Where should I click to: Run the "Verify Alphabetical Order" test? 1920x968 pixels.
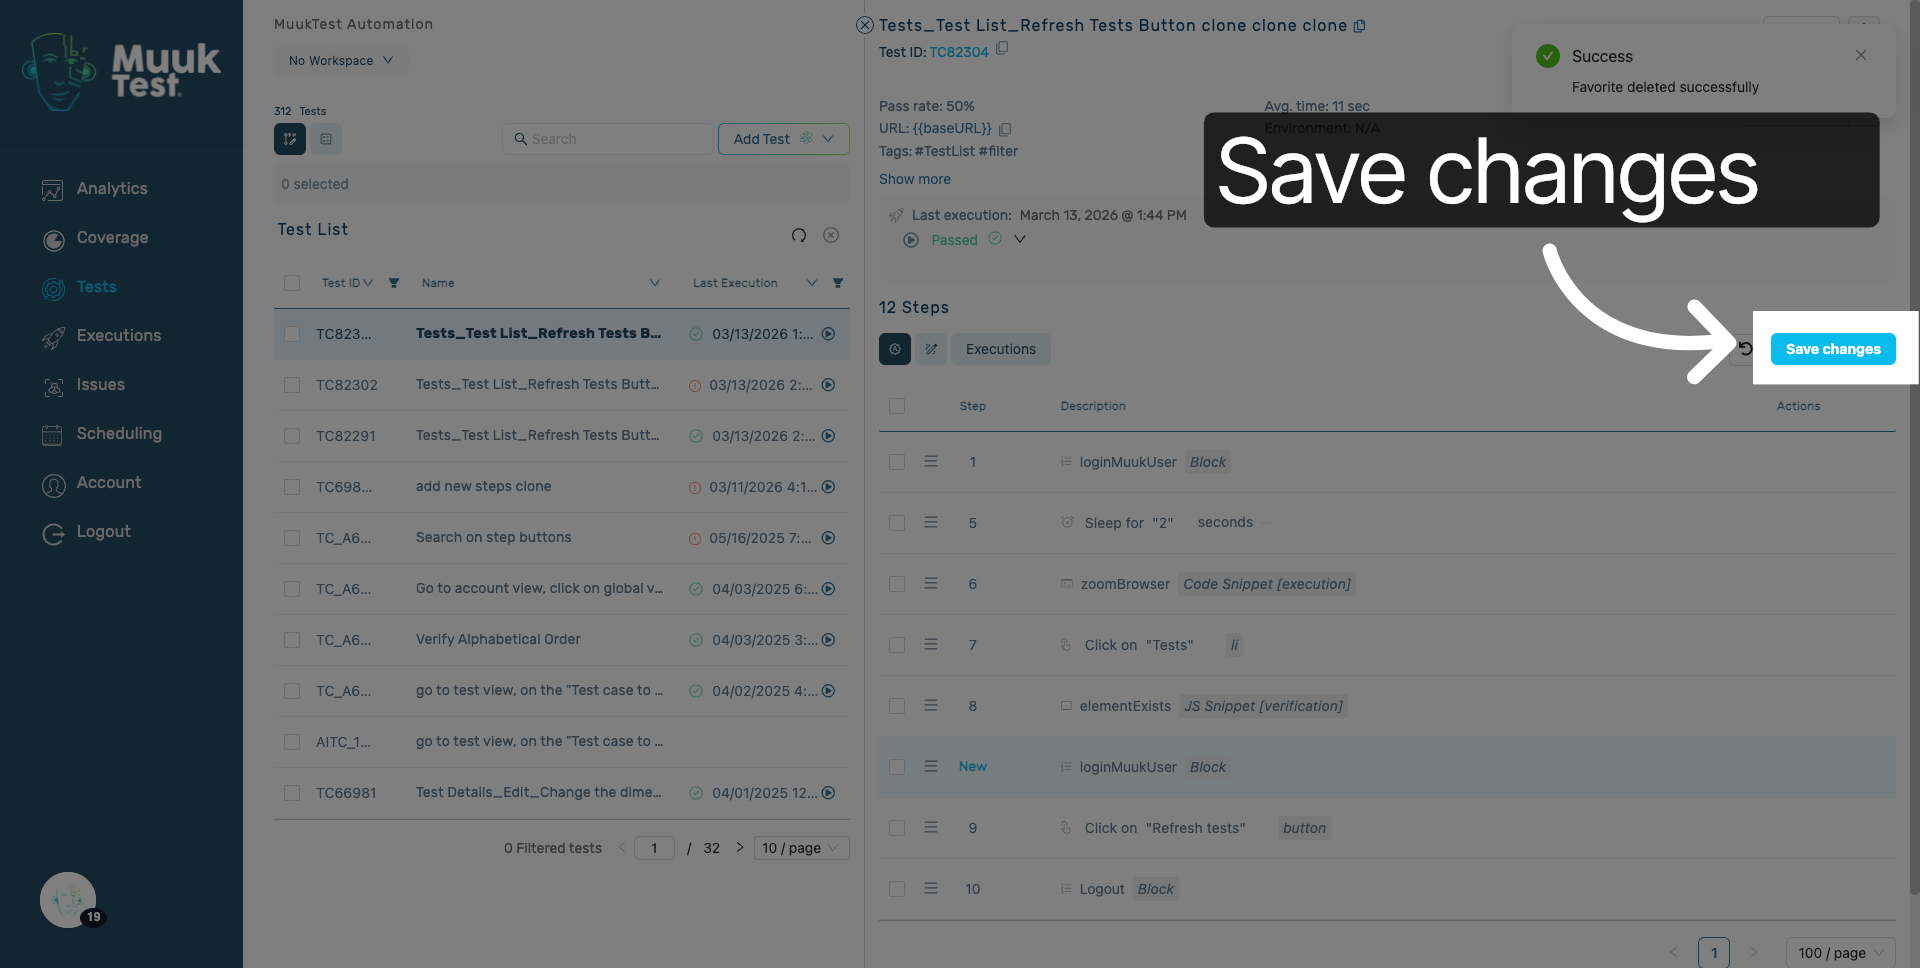828,640
